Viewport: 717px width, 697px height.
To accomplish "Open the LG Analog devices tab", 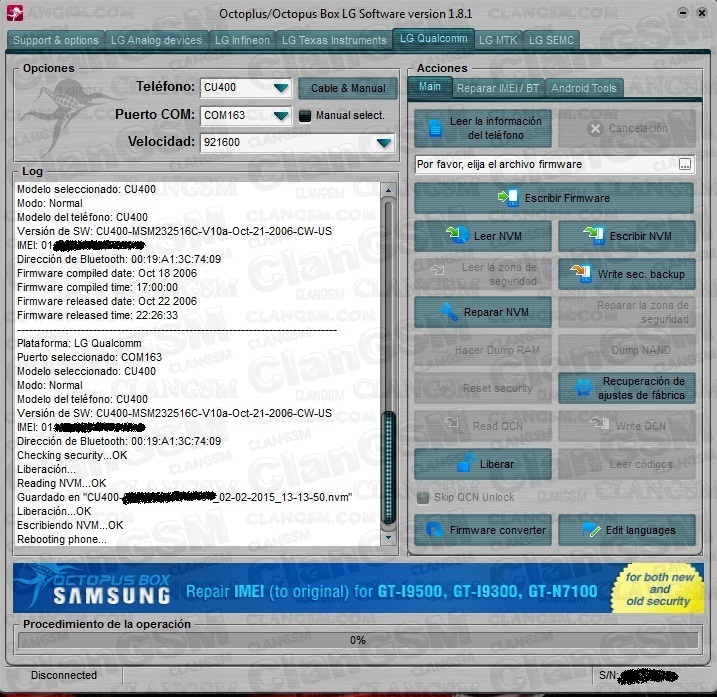I will tap(156, 40).
